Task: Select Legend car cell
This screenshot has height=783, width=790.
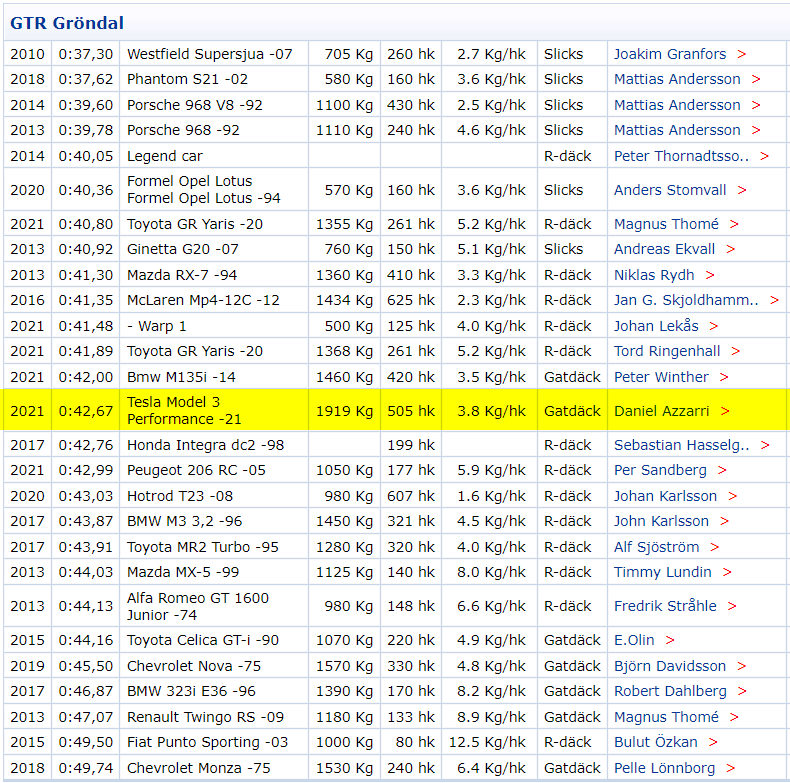Action: coord(214,156)
